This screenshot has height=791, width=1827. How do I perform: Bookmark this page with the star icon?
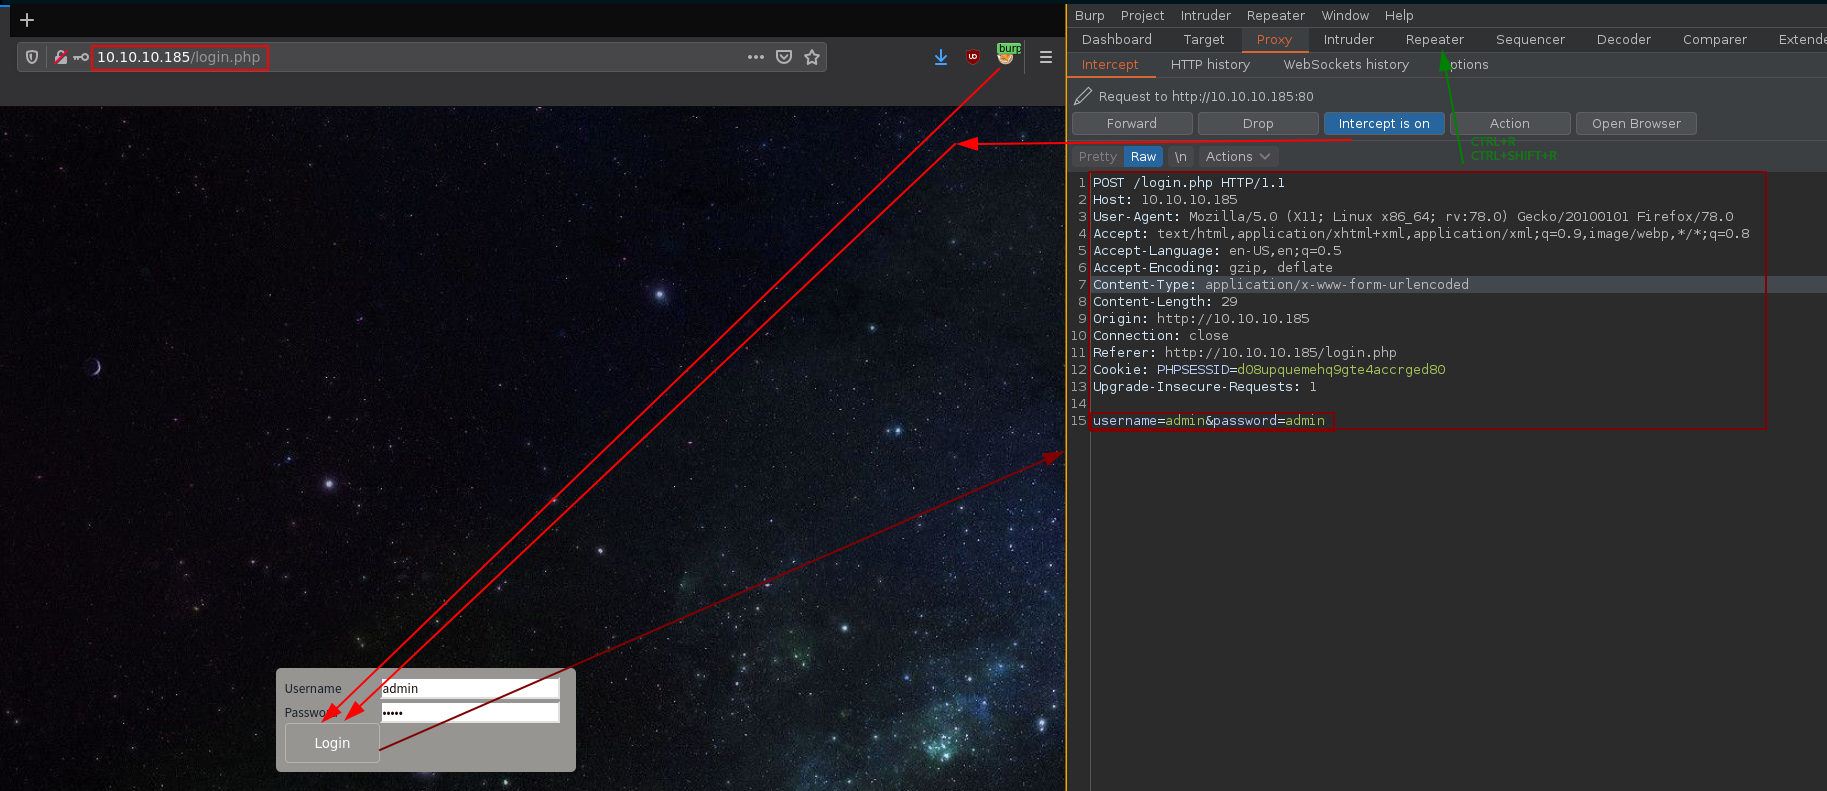(812, 57)
